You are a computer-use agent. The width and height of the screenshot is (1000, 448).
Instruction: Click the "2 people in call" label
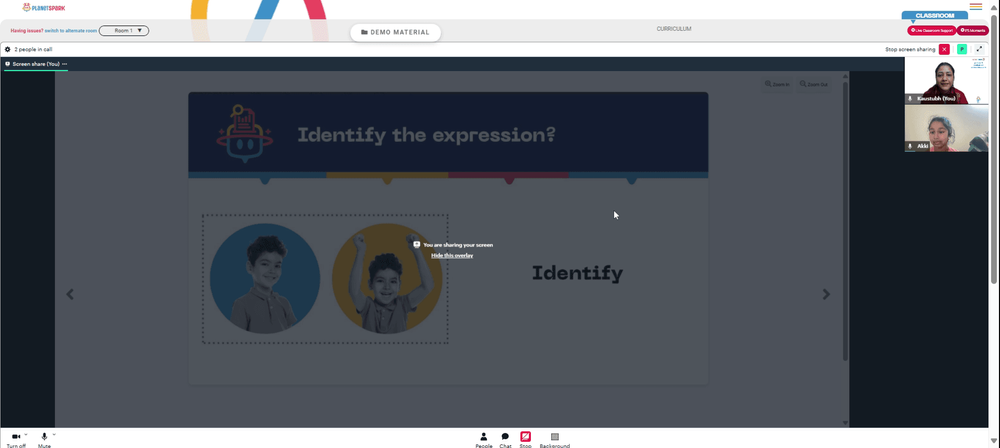coord(33,49)
